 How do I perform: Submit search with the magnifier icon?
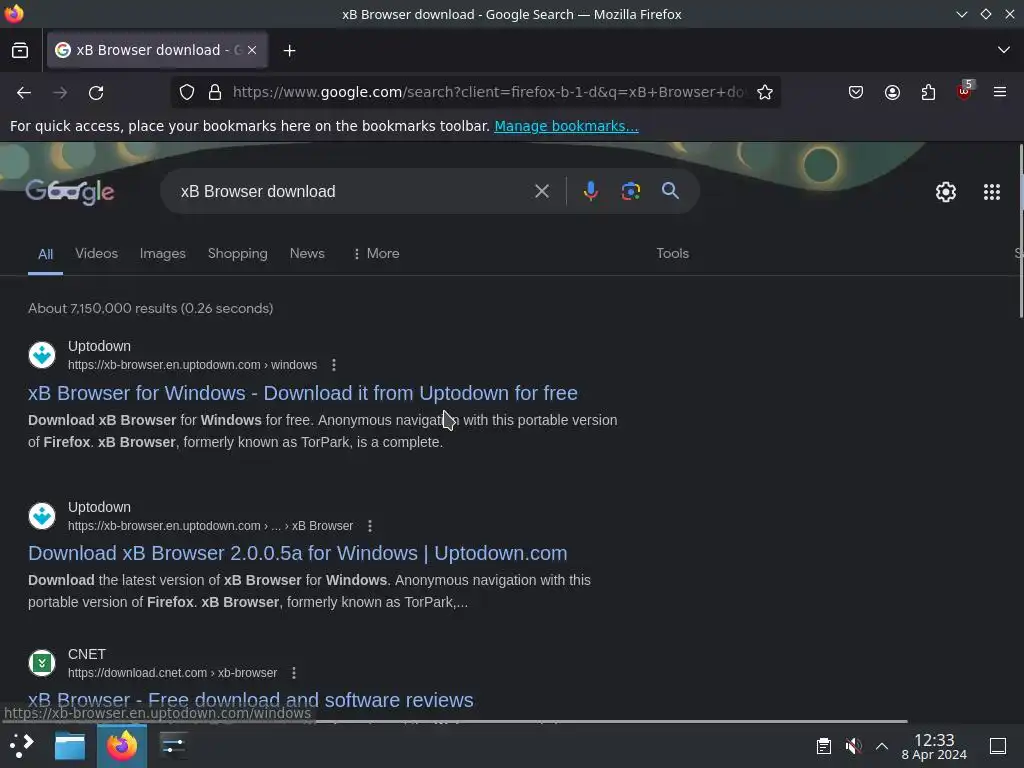[x=670, y=191]
